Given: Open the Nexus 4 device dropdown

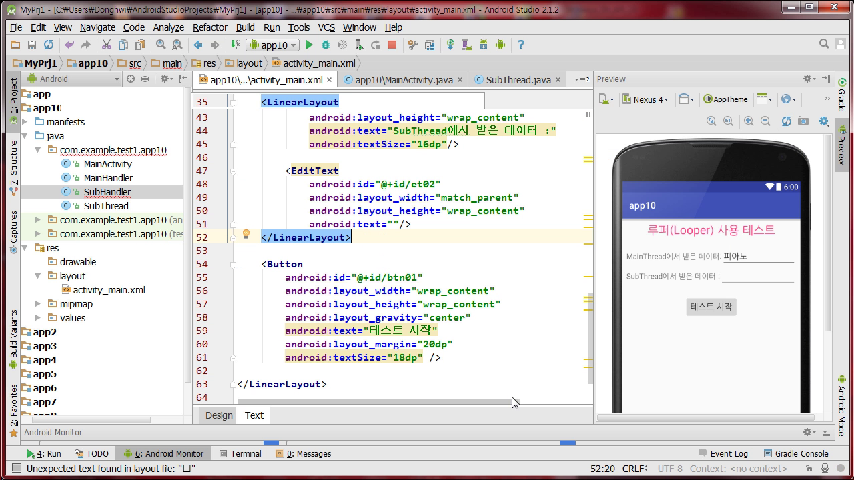Looking at the screenshot, I should pos(645,99).
